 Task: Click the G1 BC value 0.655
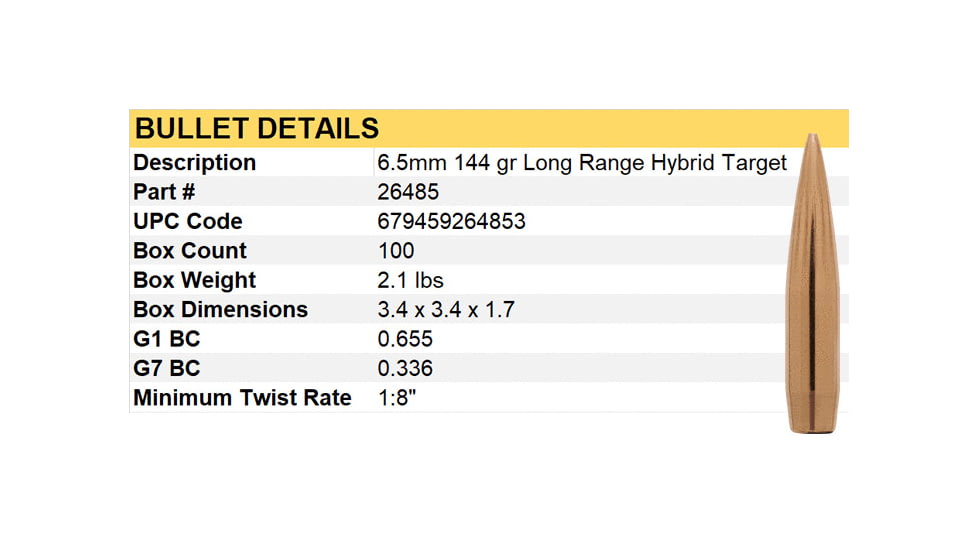point(405,339)
